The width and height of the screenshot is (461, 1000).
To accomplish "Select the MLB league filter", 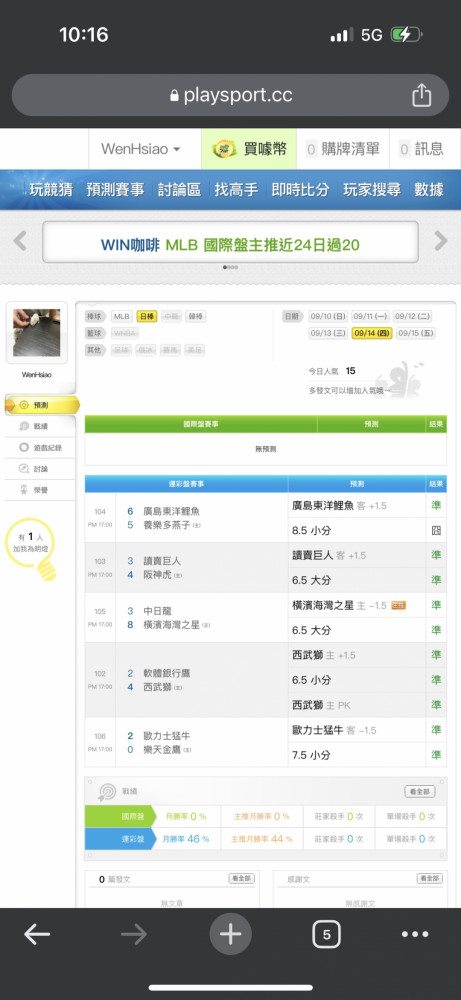I will [x=121, y=316].
